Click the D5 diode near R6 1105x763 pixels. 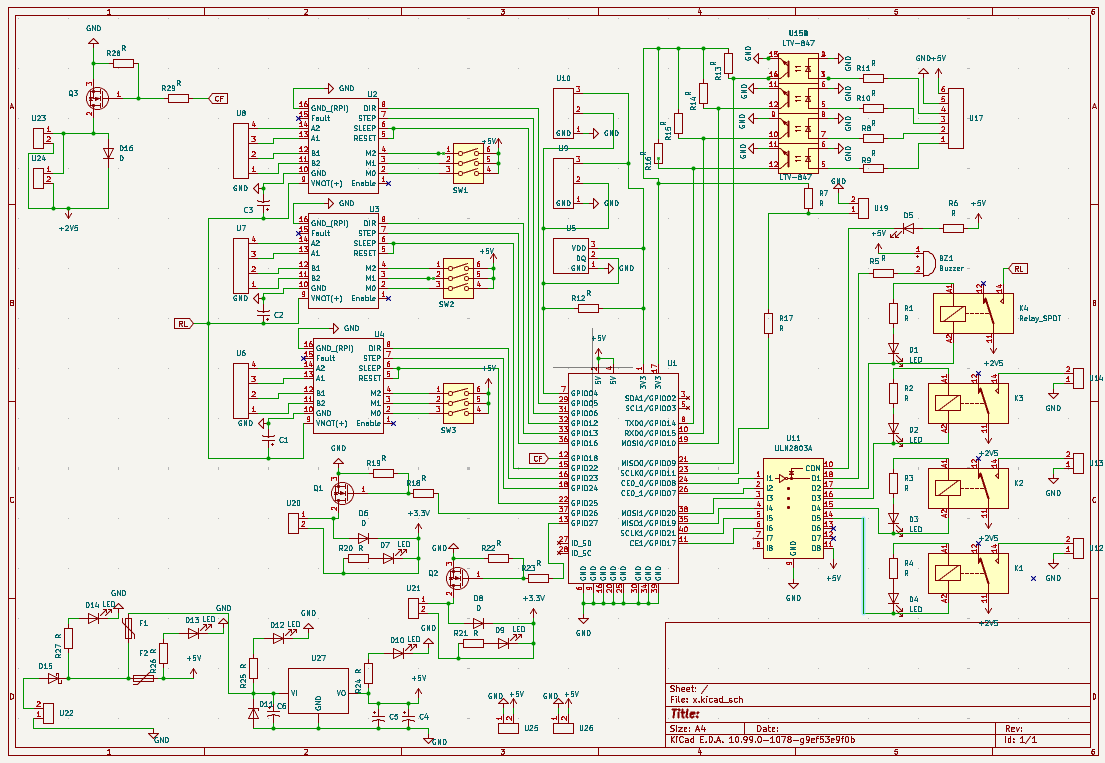click(908, 228)
